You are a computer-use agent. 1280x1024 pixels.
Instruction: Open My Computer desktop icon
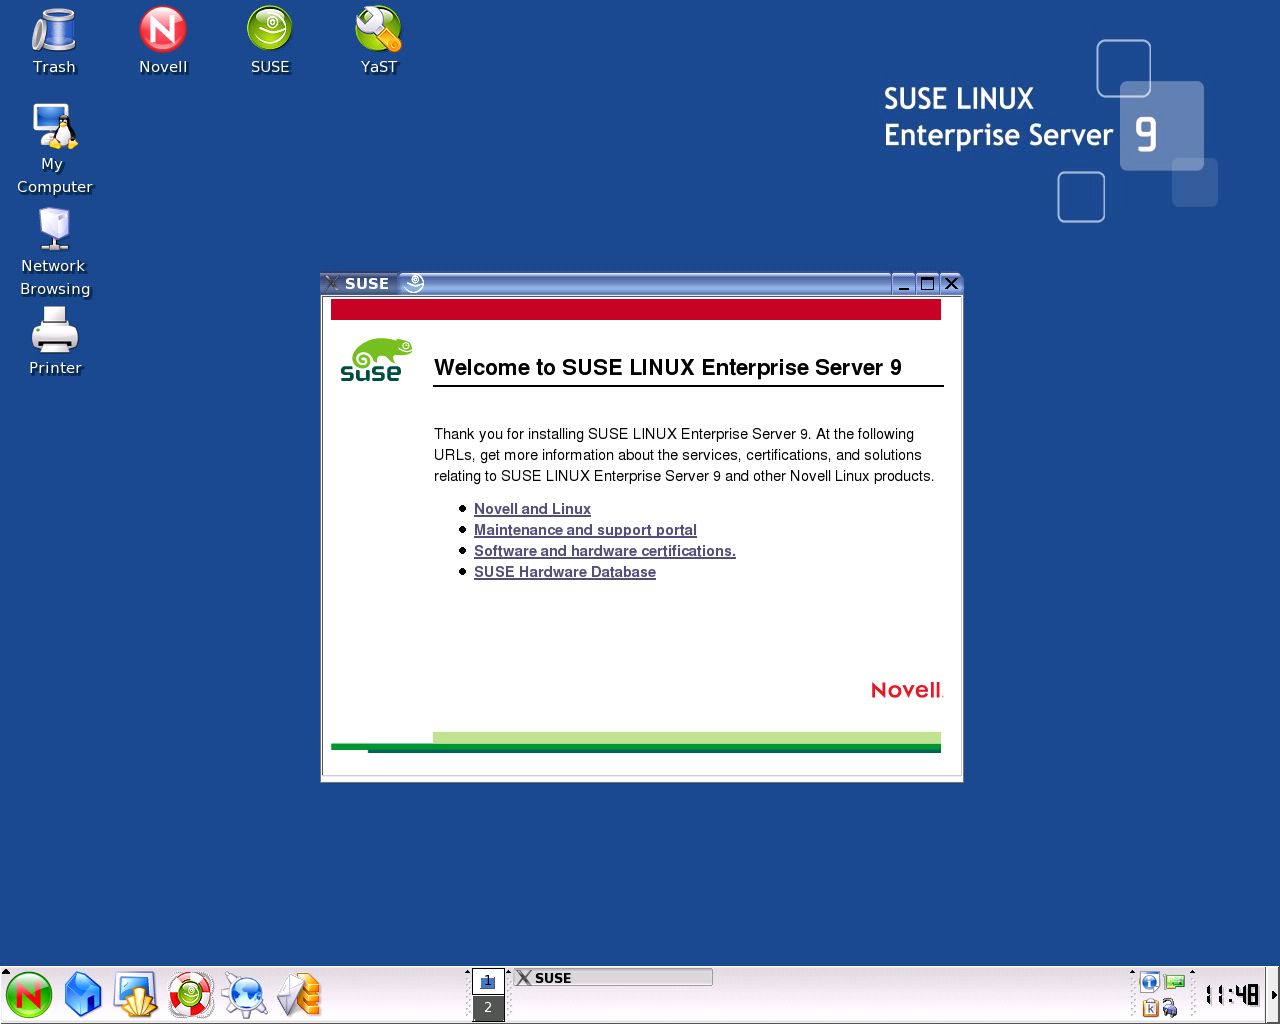pyautogui.click(x=54, y=149)
